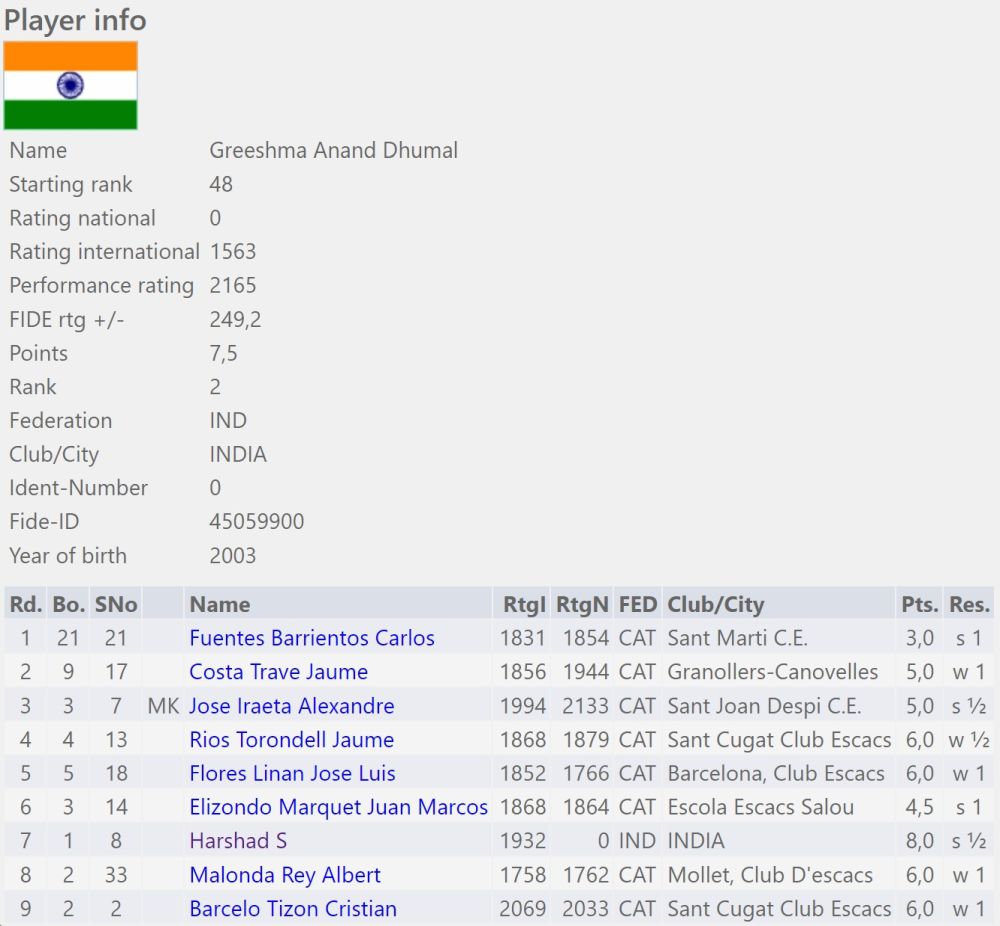Open Malonda Rey Albert player link
This screenshot has width=1000, height=926.
pos(285,875)
